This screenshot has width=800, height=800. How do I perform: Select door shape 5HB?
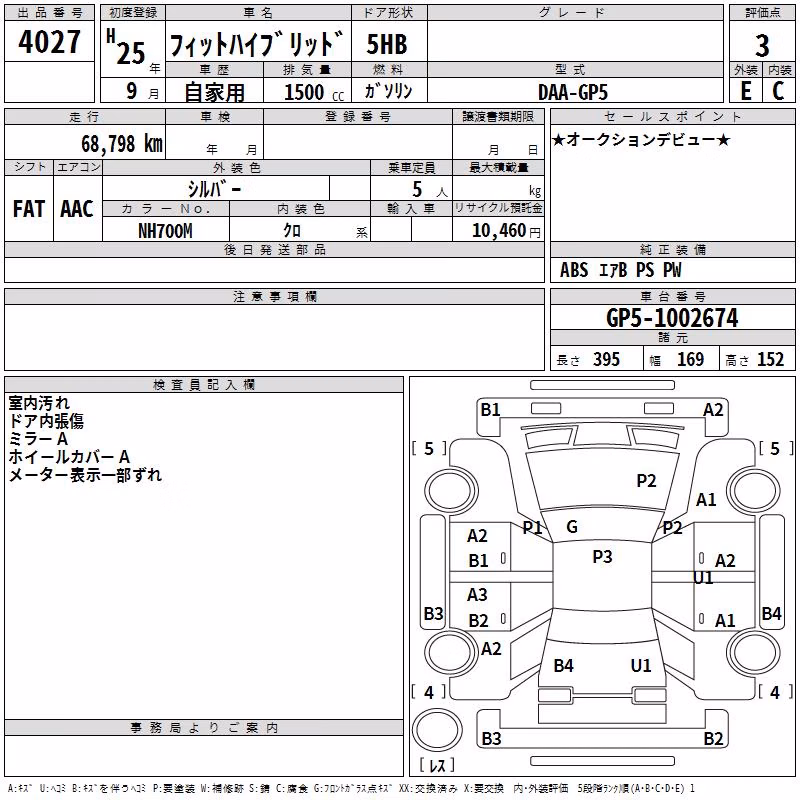coord(387,44)
